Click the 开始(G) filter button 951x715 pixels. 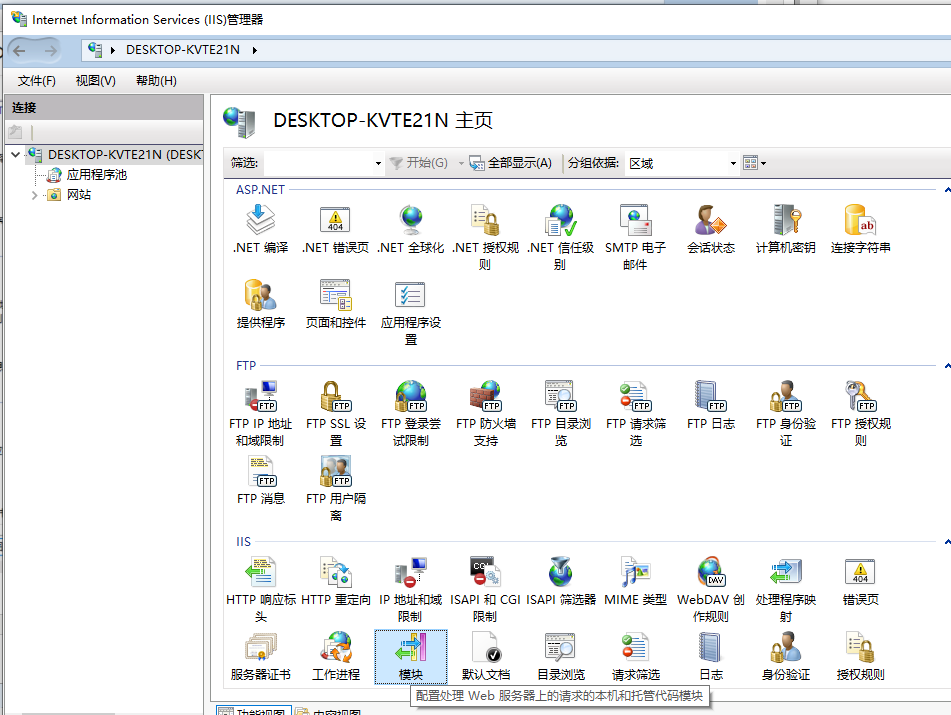click(x=418, y=163)
